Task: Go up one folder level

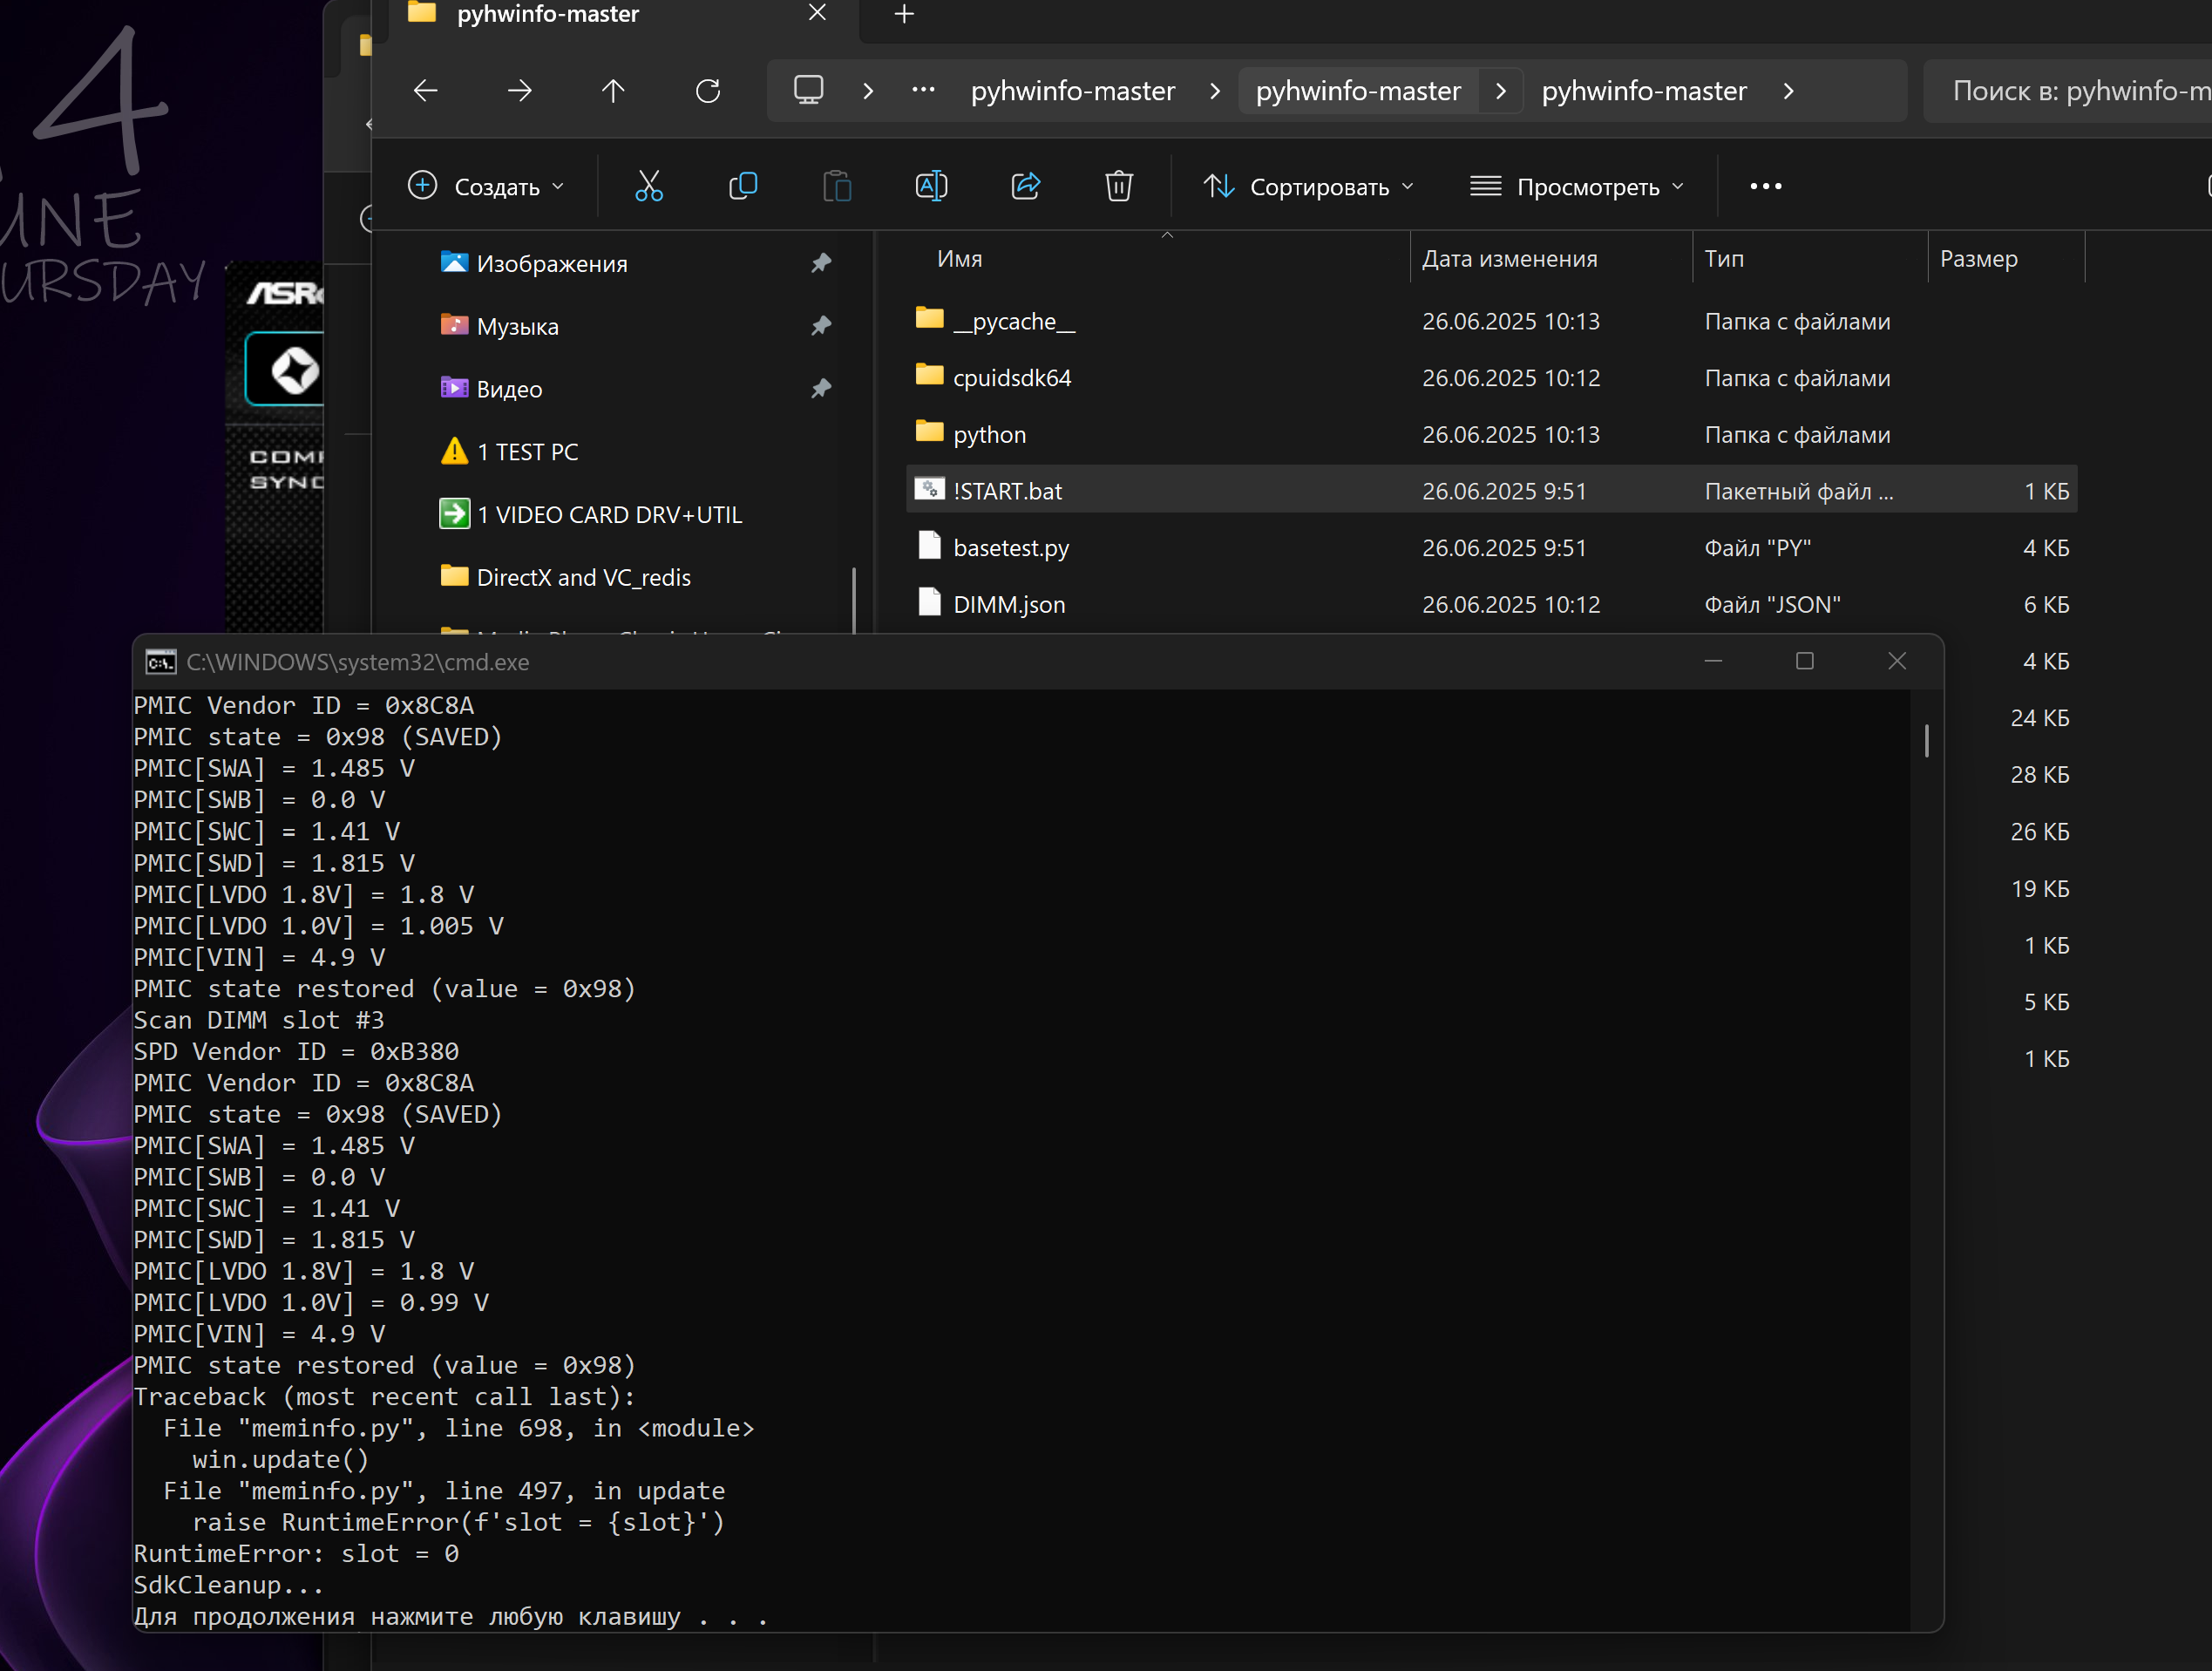Action: pos(613,91)
